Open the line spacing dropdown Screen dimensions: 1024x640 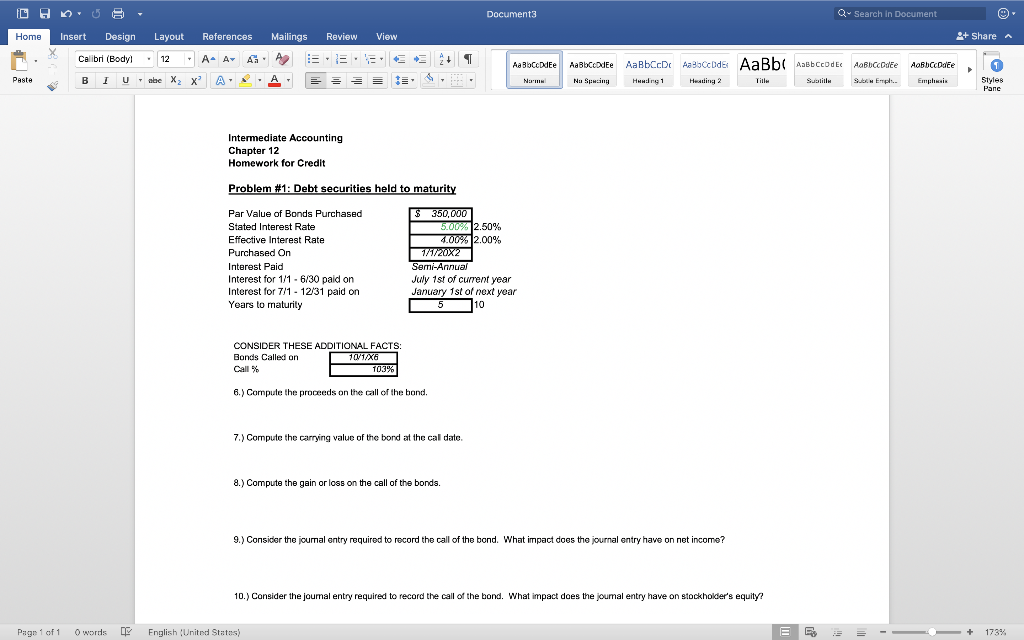click(x=410, y=80)
